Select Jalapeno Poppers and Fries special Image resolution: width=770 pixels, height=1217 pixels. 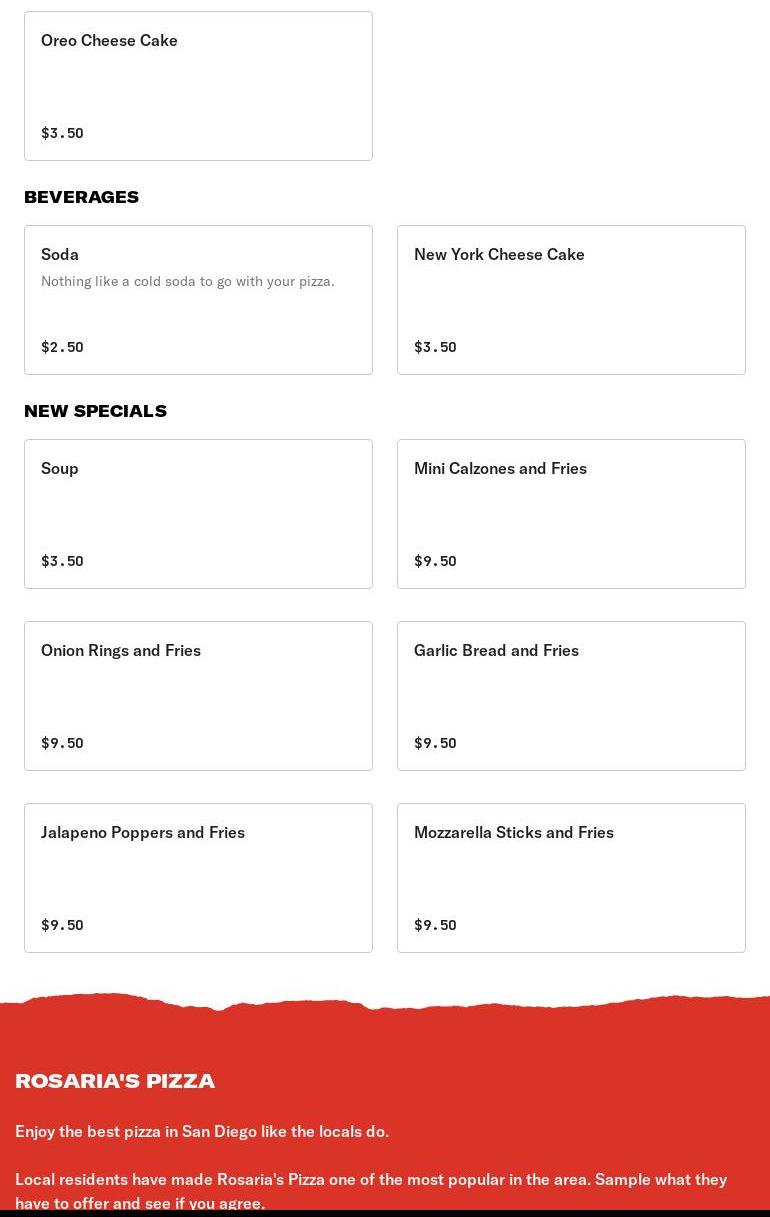[198, 878]
